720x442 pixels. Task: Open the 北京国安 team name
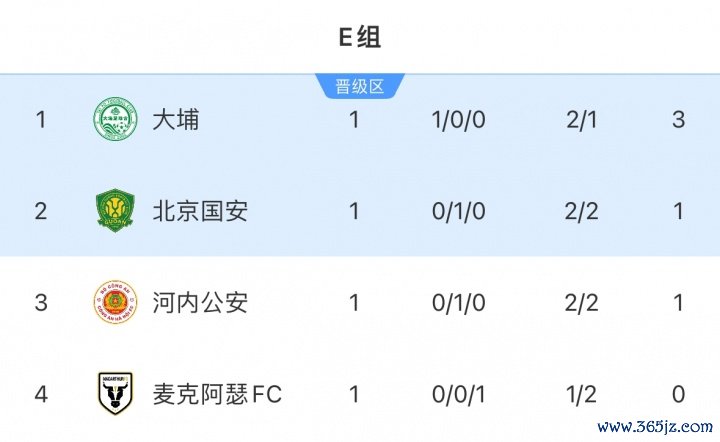(x=200, y=211)
